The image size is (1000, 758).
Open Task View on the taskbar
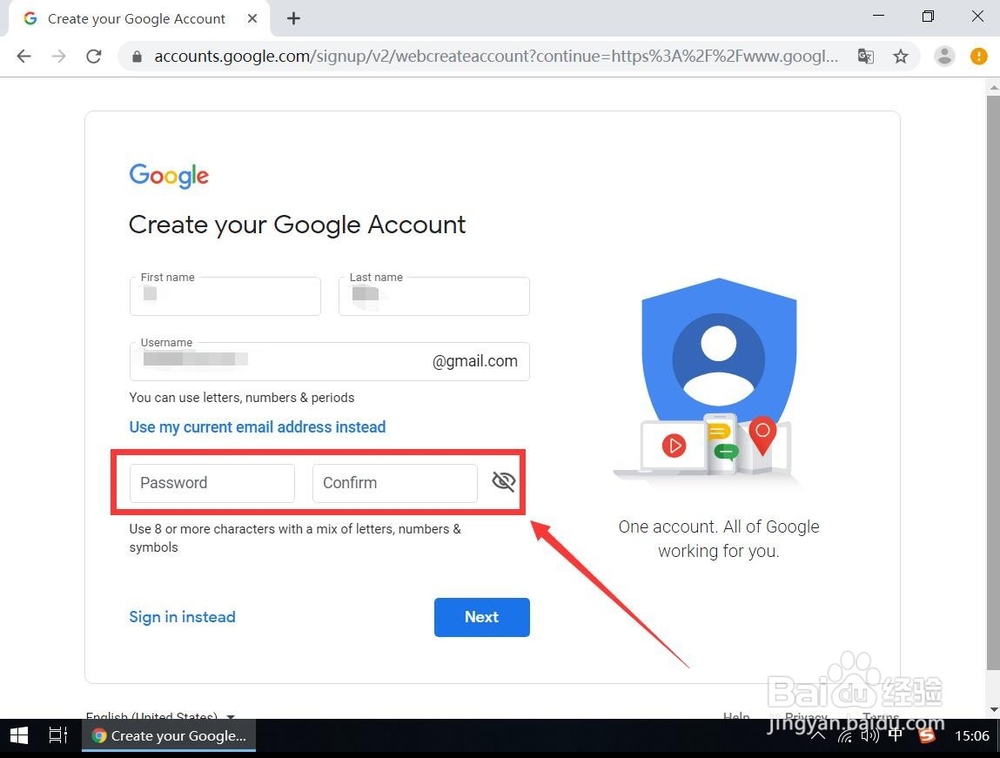click(58, 736)
